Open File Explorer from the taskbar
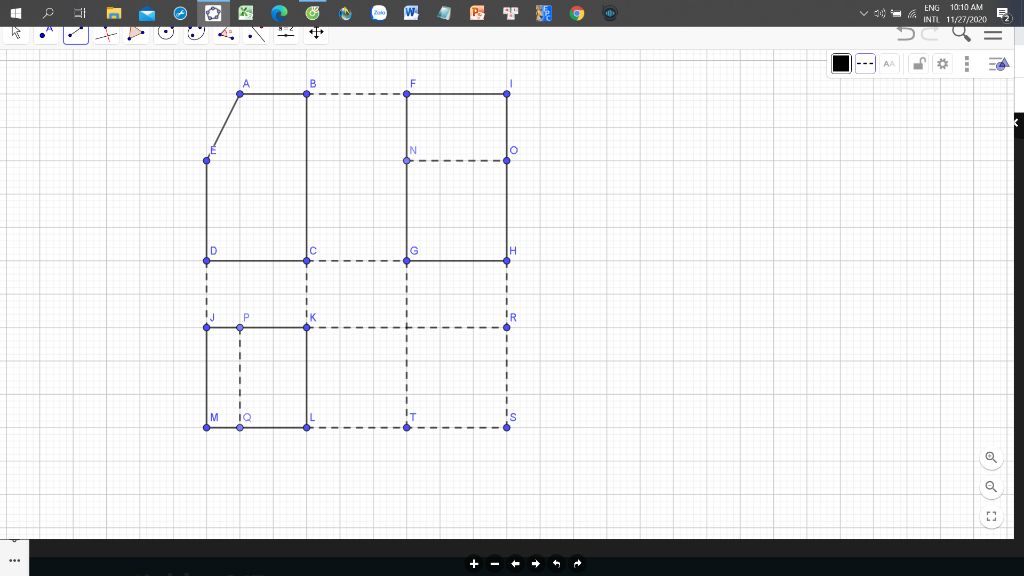The height and width of the screenshot is (576, 1024). (x=114, y=13)
